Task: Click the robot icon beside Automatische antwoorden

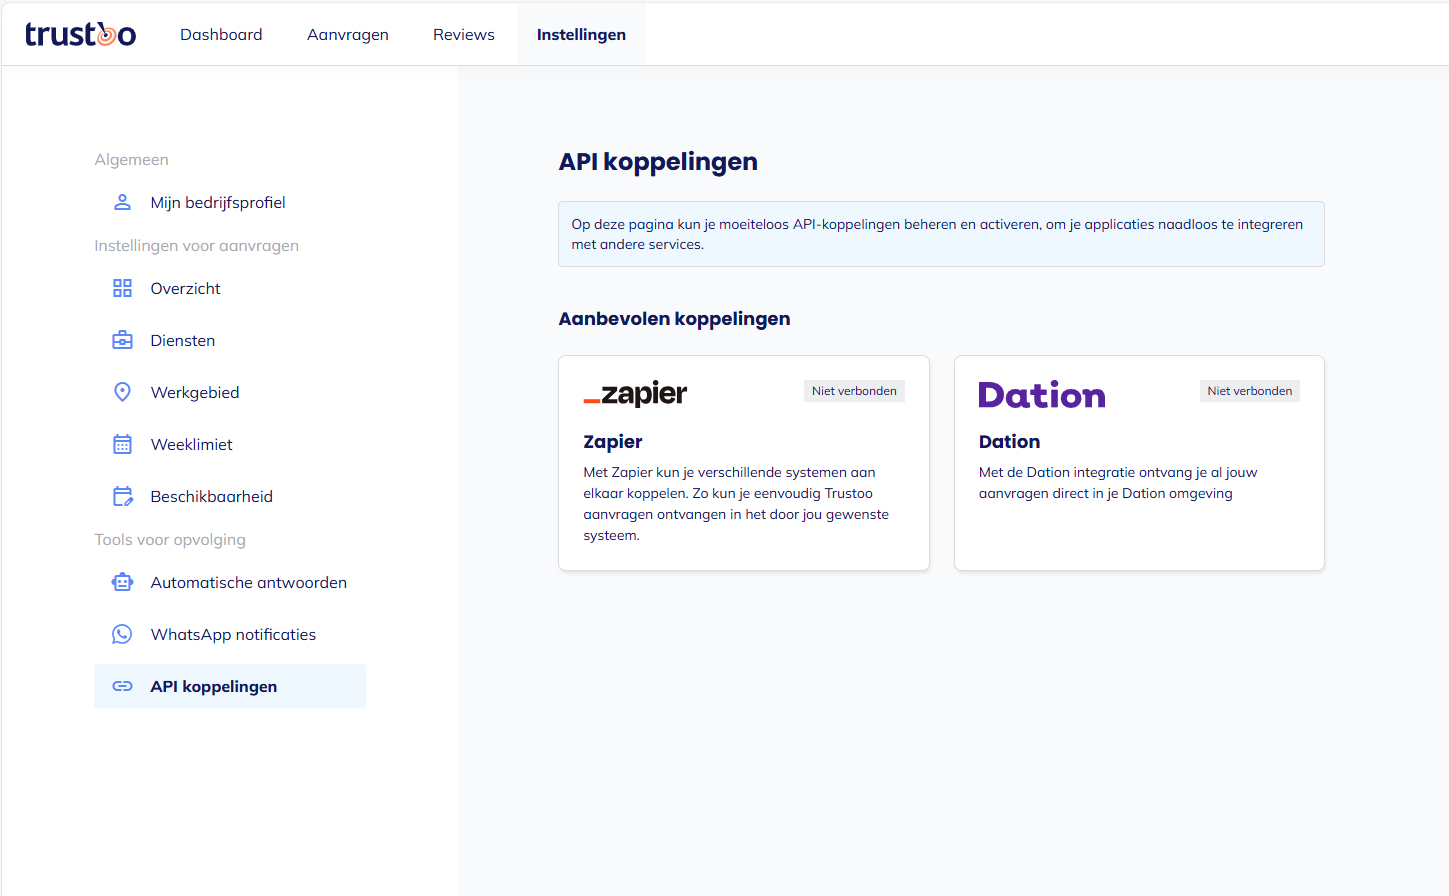Action: 122,582
